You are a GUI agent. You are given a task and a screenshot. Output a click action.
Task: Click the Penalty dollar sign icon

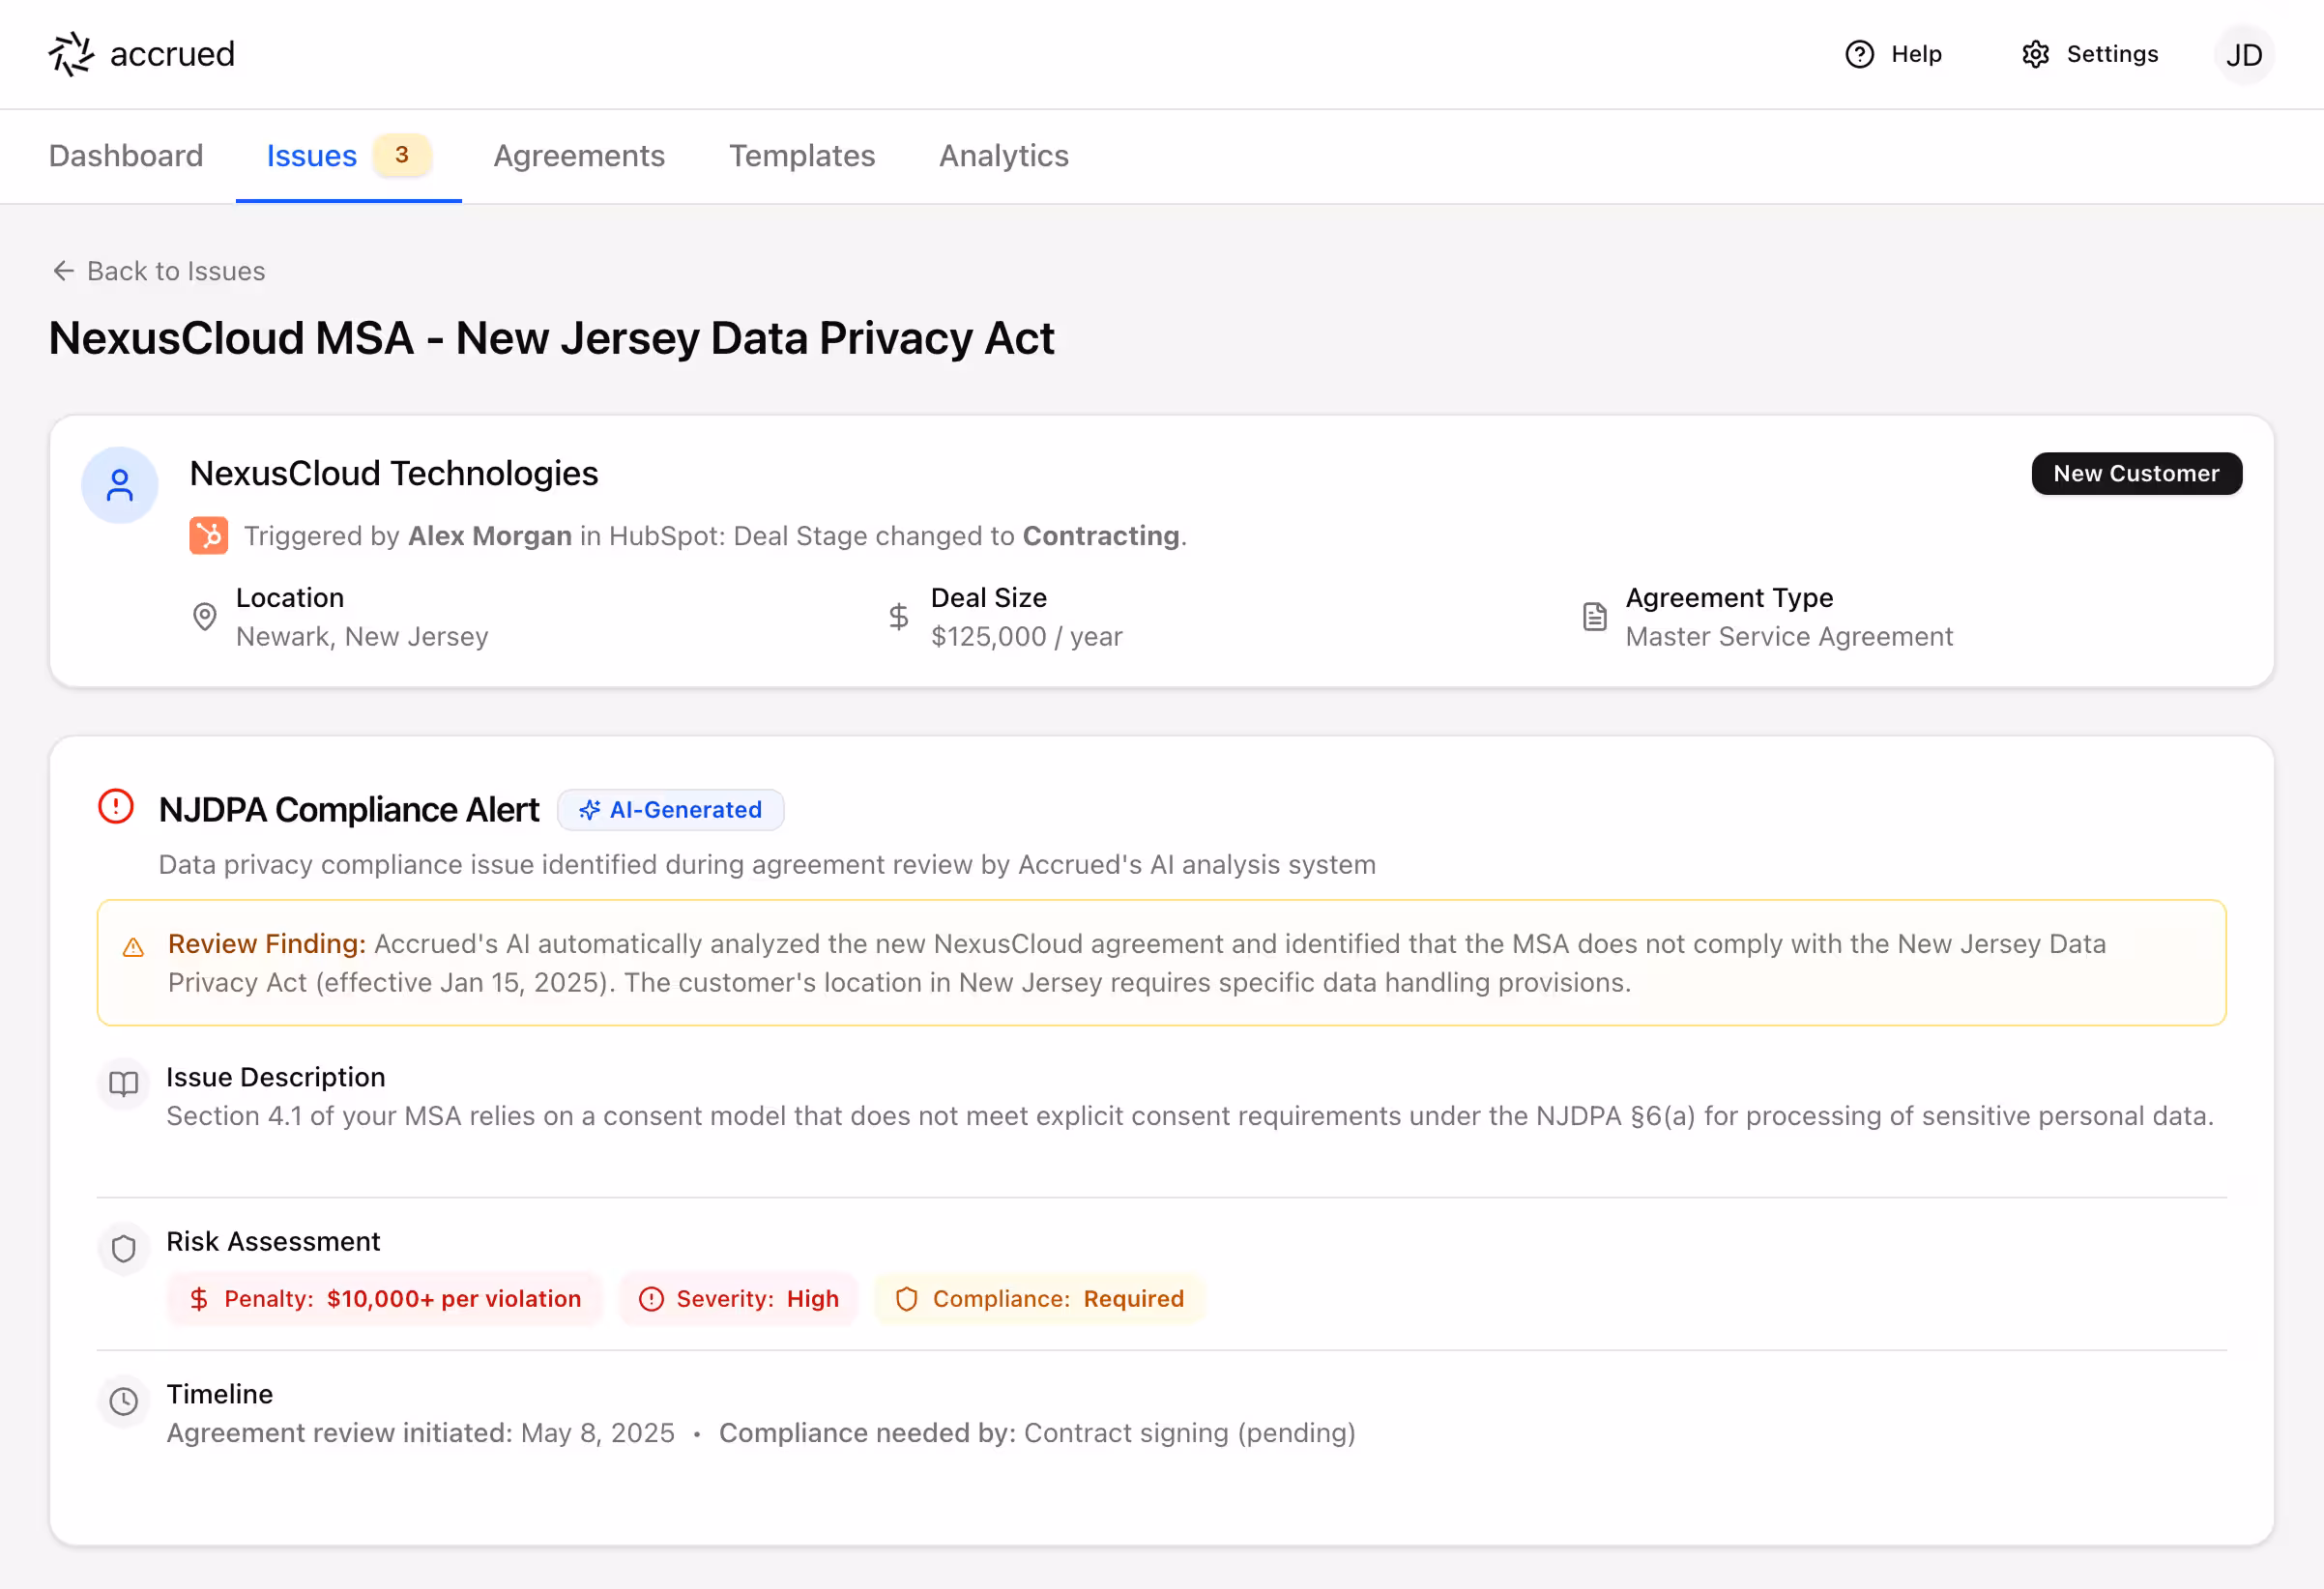point(199,1299)
